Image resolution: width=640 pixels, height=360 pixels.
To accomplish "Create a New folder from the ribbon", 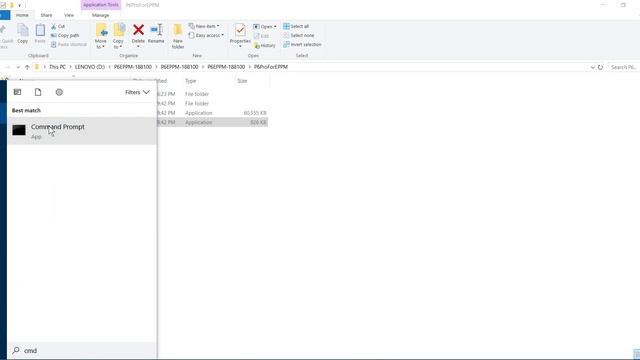I will (x=178, y=36).
